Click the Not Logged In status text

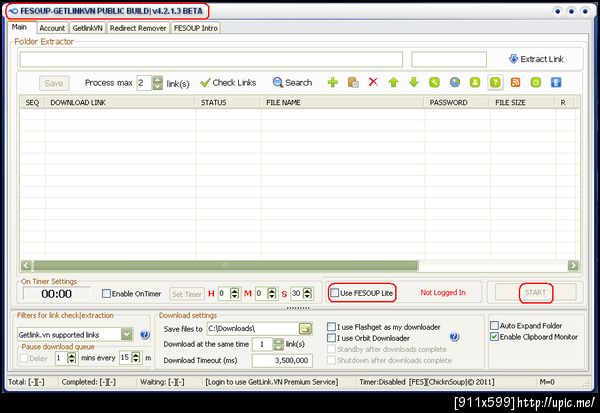(x=443, y=292)
